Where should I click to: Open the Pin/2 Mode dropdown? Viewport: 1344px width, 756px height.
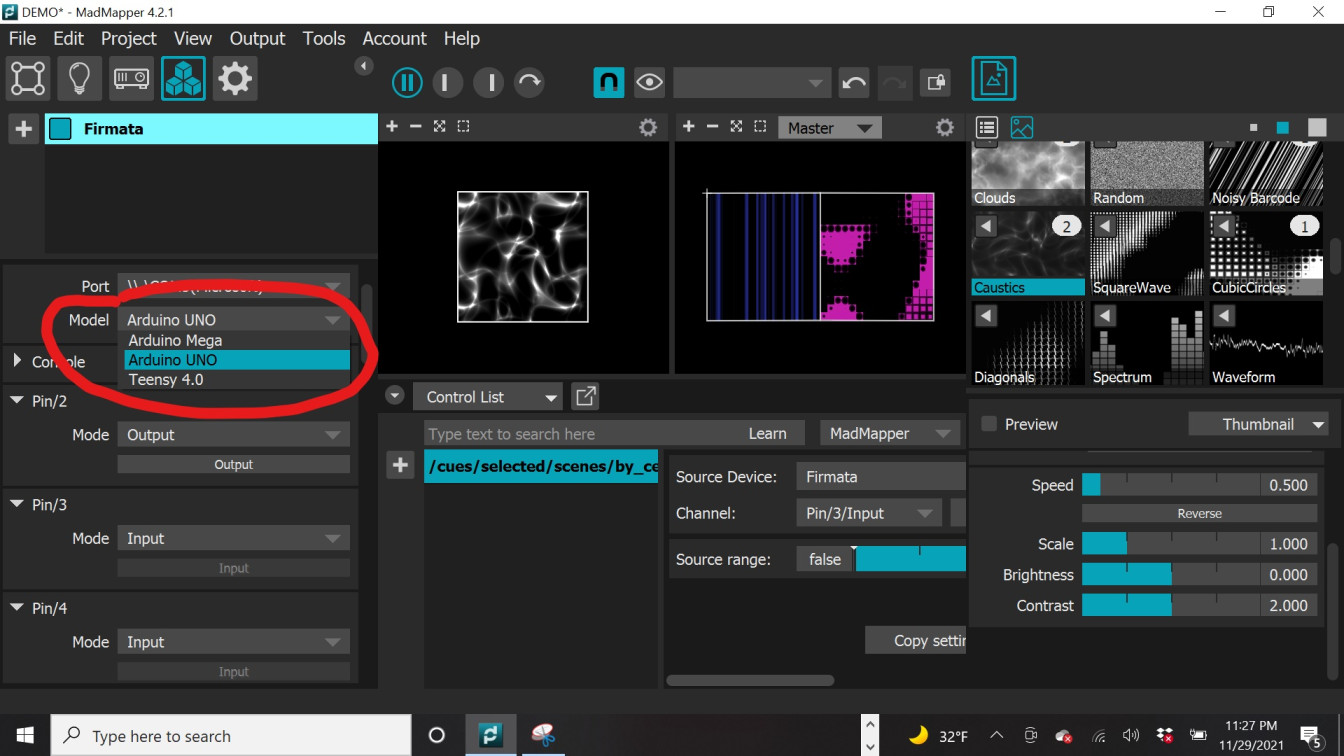[233, 435]
